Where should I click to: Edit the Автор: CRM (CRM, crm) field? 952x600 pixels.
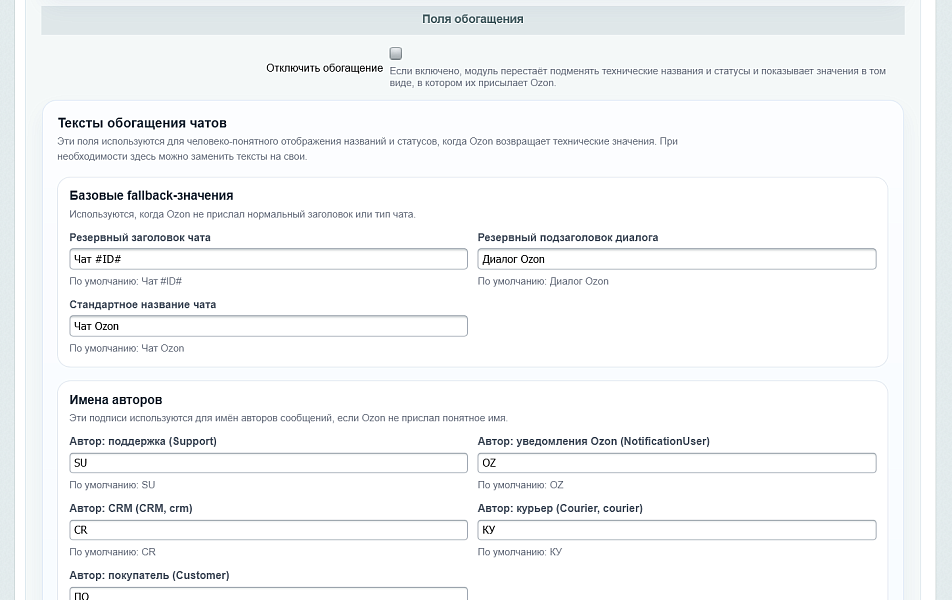(x=268, y=530)
